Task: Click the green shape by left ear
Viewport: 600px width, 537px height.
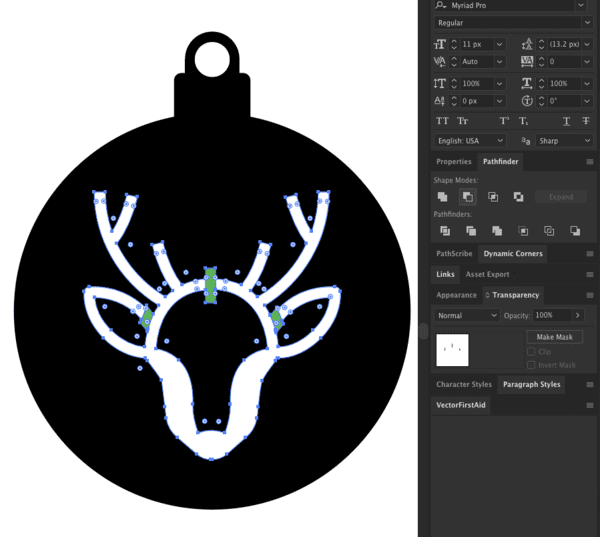Action: click(x=147, y=318)
